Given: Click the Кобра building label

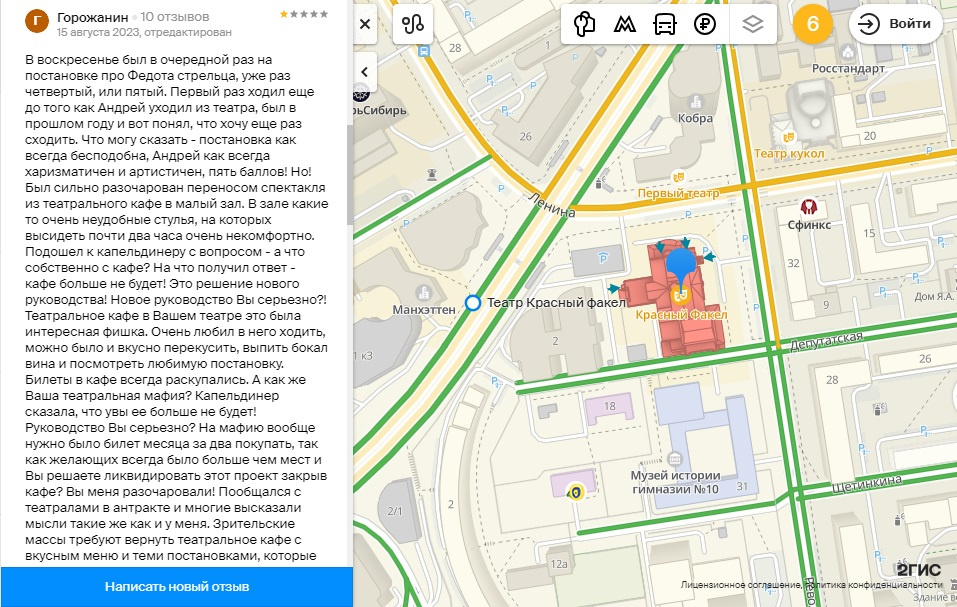Looking at the screenshot, I should pos(695,118).
